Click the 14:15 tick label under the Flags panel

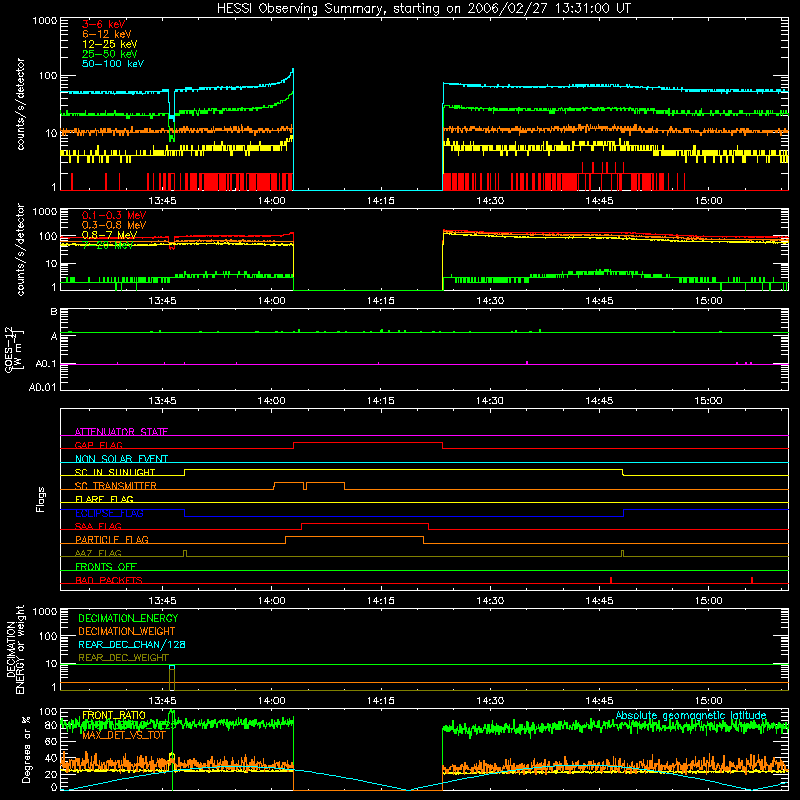(x=381, y=601)
